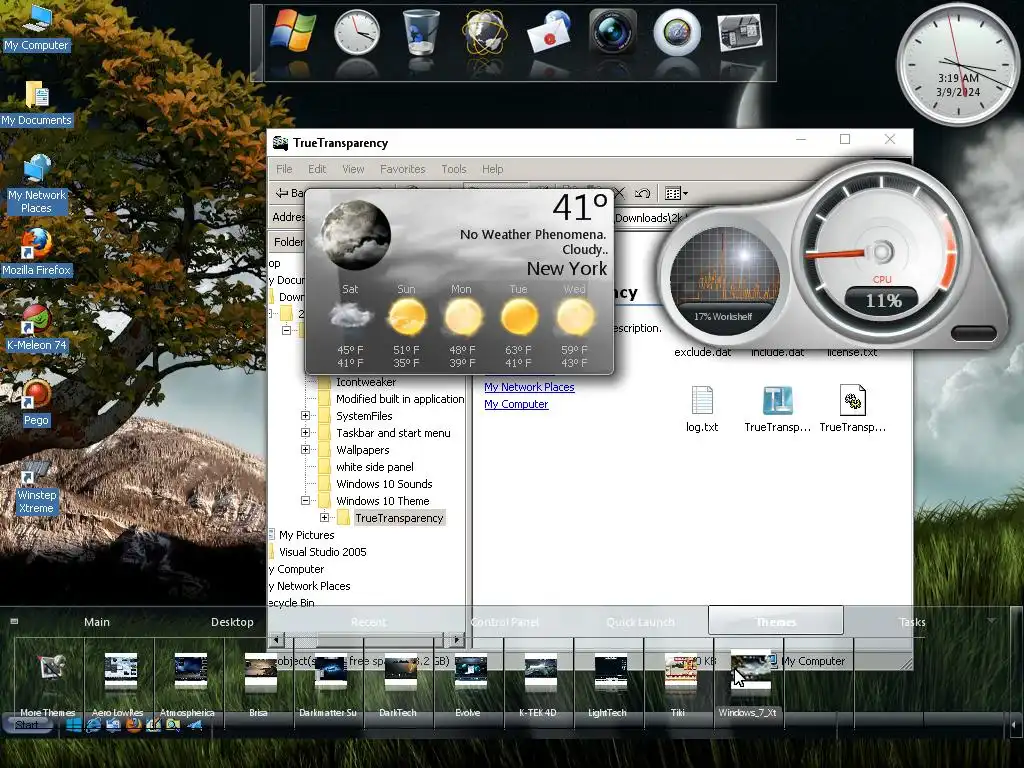
Task: Expand the TrueTransparency tree node
Action: [x=325, y=518]
